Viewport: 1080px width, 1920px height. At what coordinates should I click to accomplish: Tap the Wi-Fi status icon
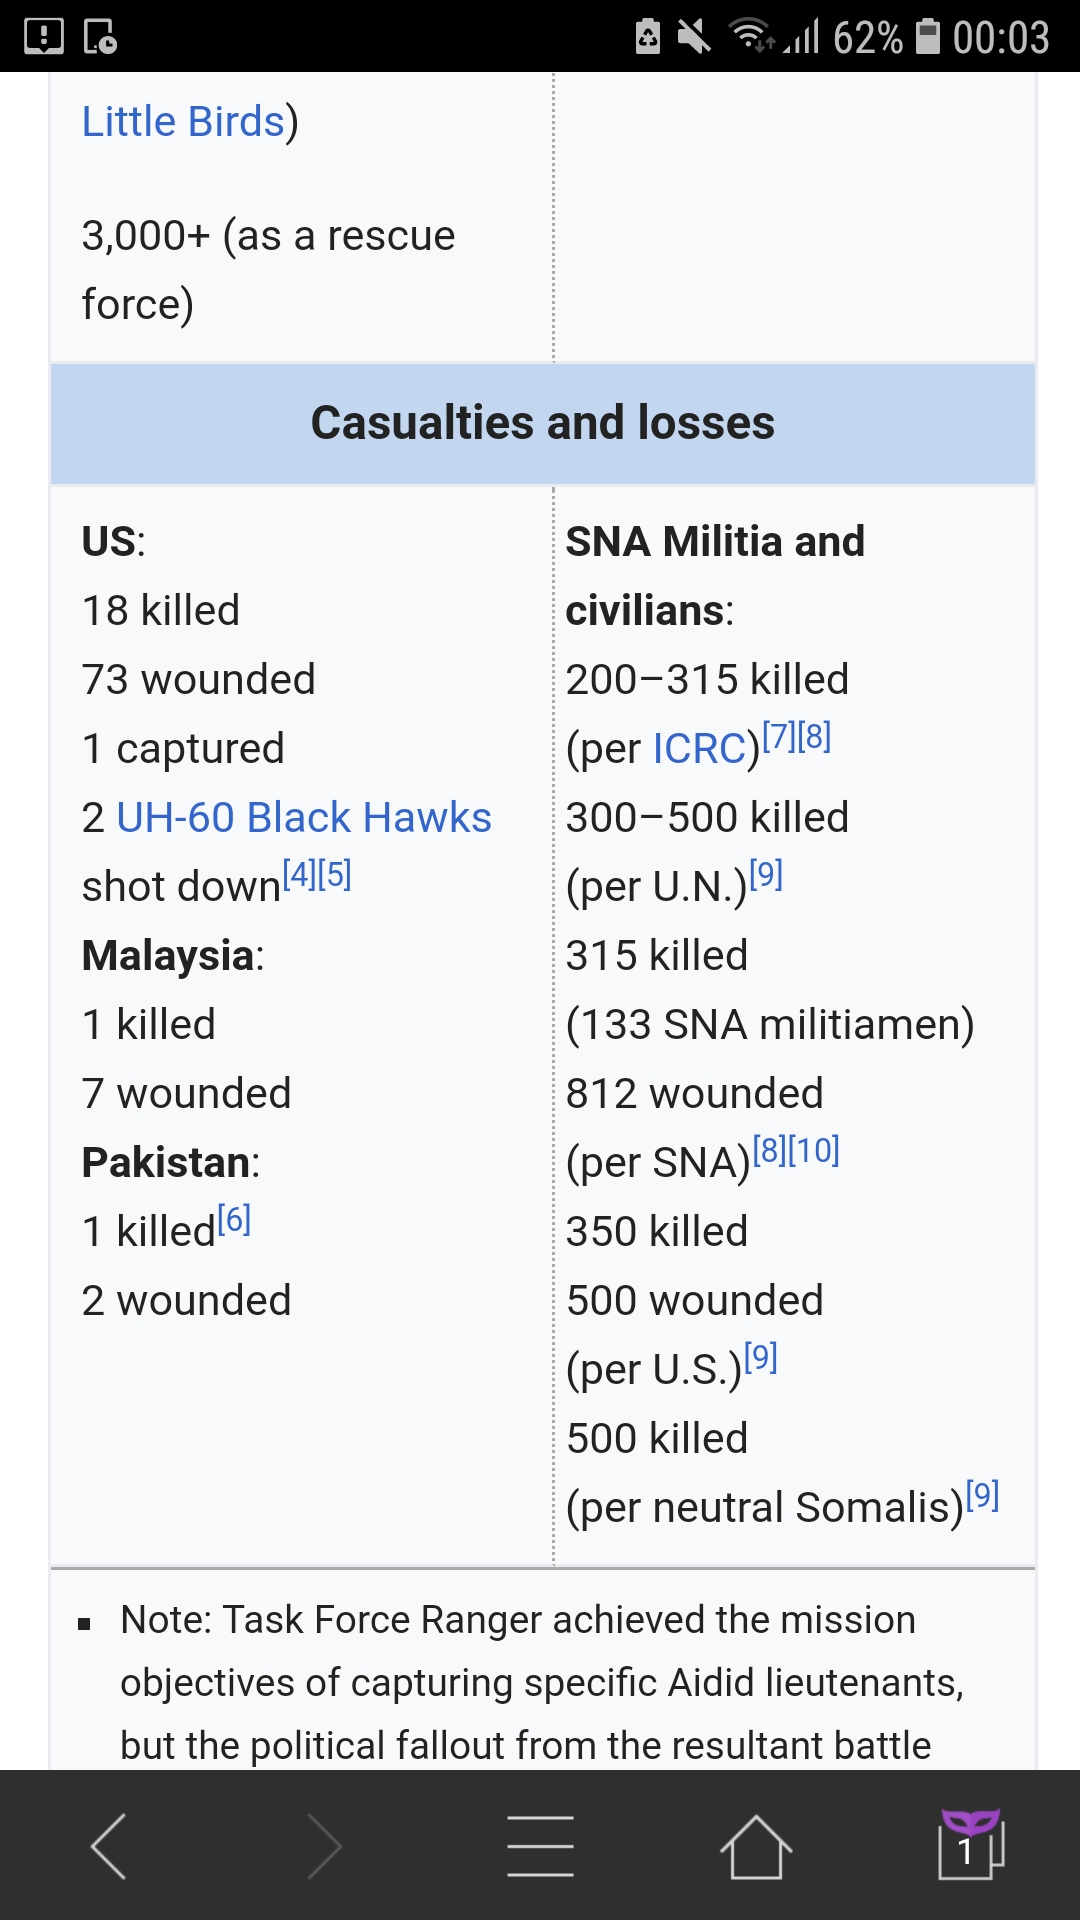point(750,37)
